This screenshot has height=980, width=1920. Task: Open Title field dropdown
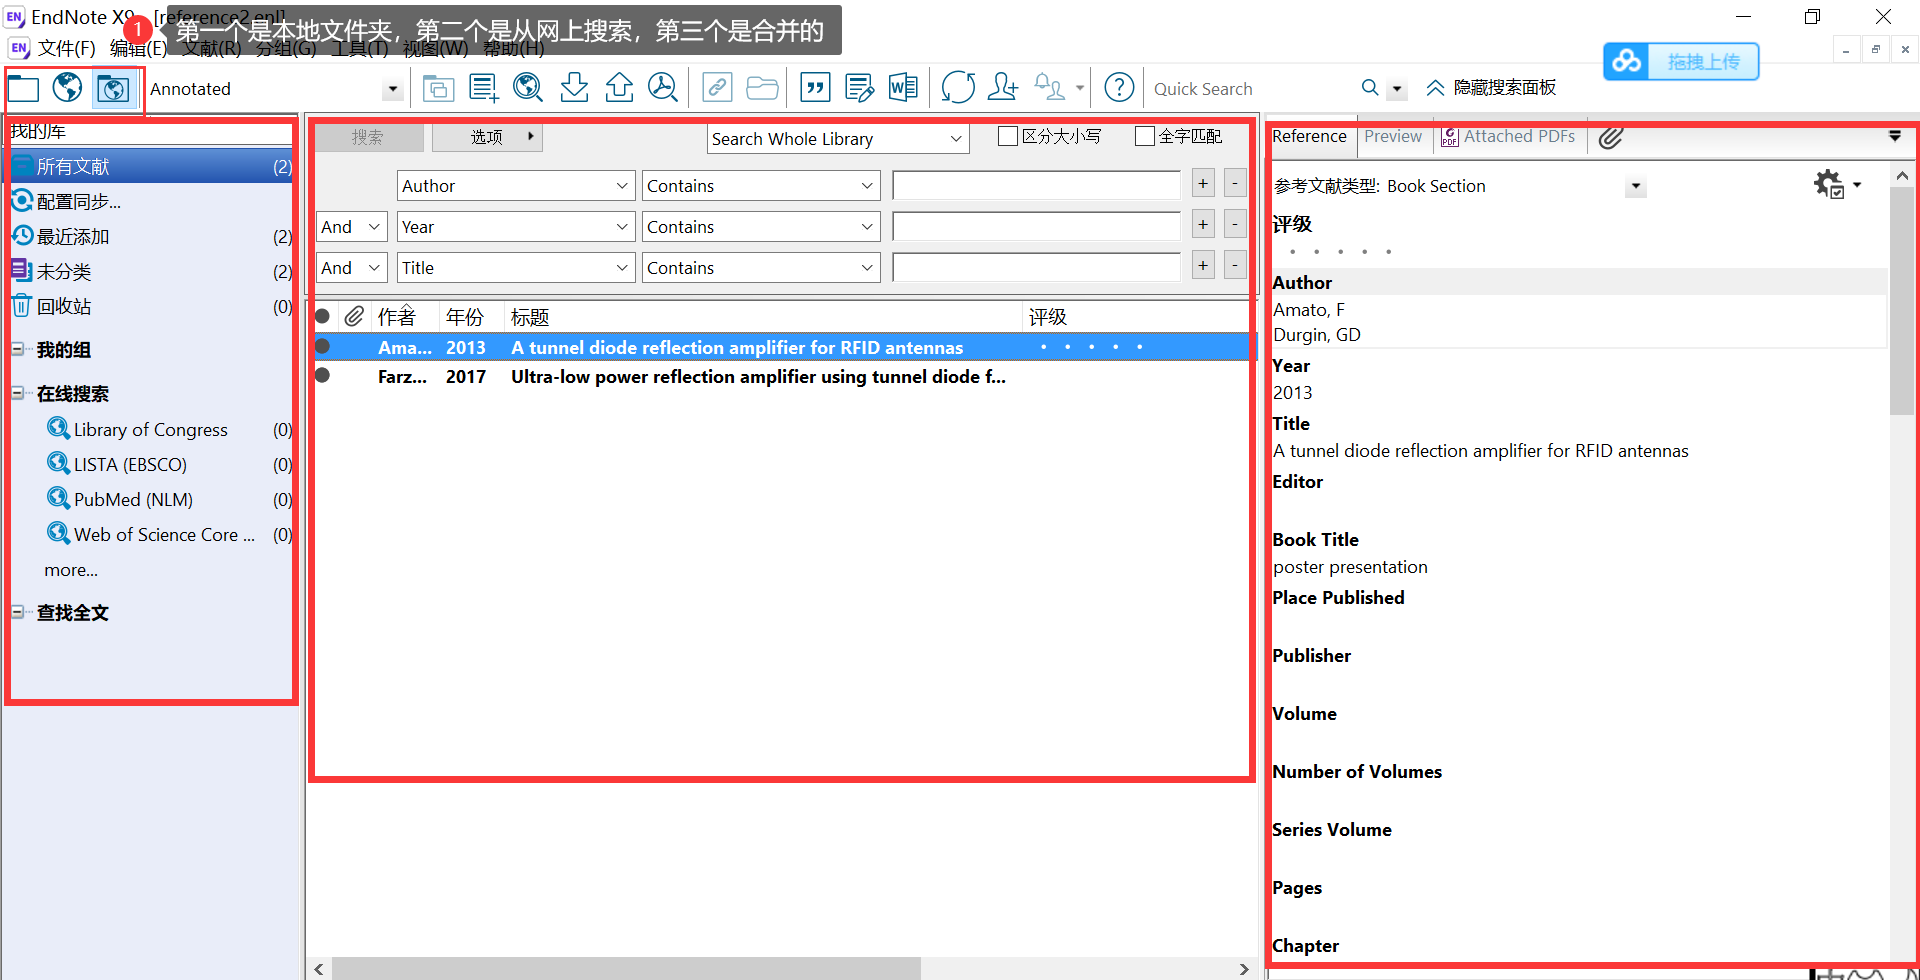coord(516,268)
